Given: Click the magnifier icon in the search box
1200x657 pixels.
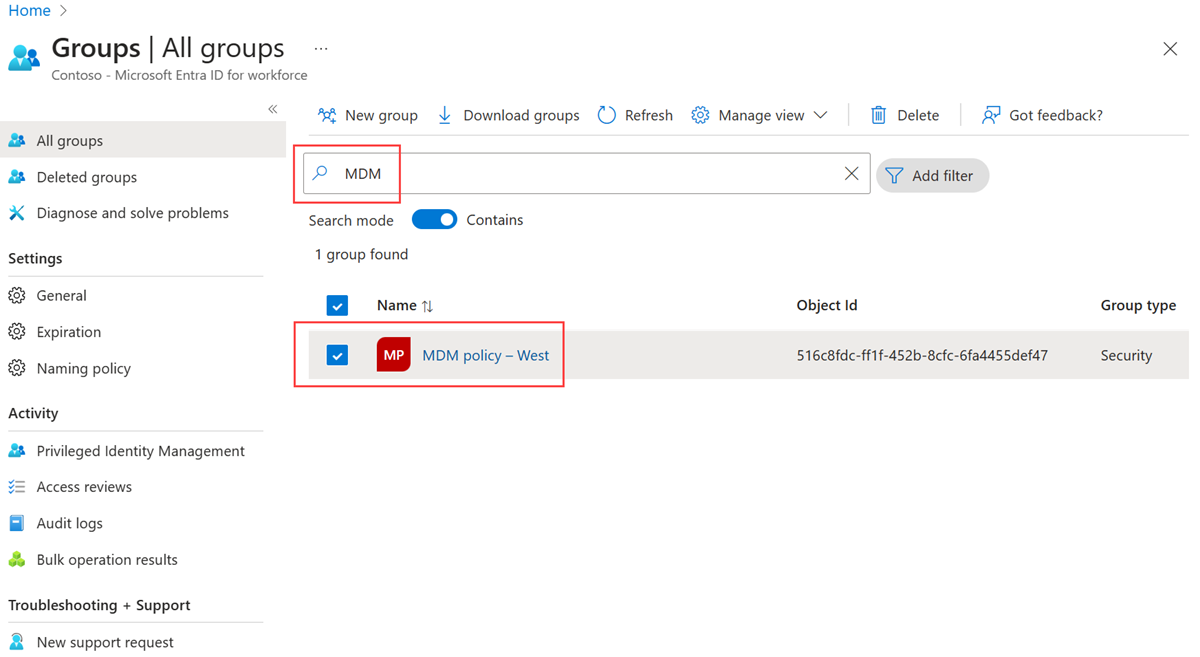Looking at the screenshot, I should click(320, 173).
